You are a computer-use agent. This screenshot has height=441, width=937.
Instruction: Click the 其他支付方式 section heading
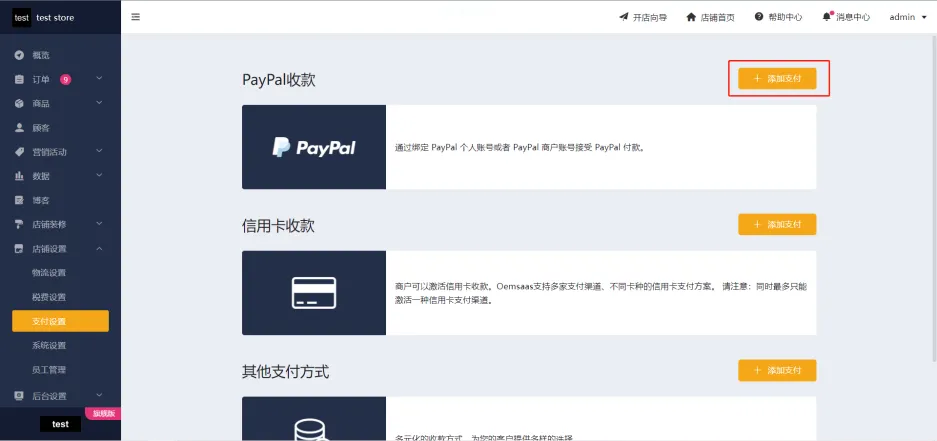286,372
